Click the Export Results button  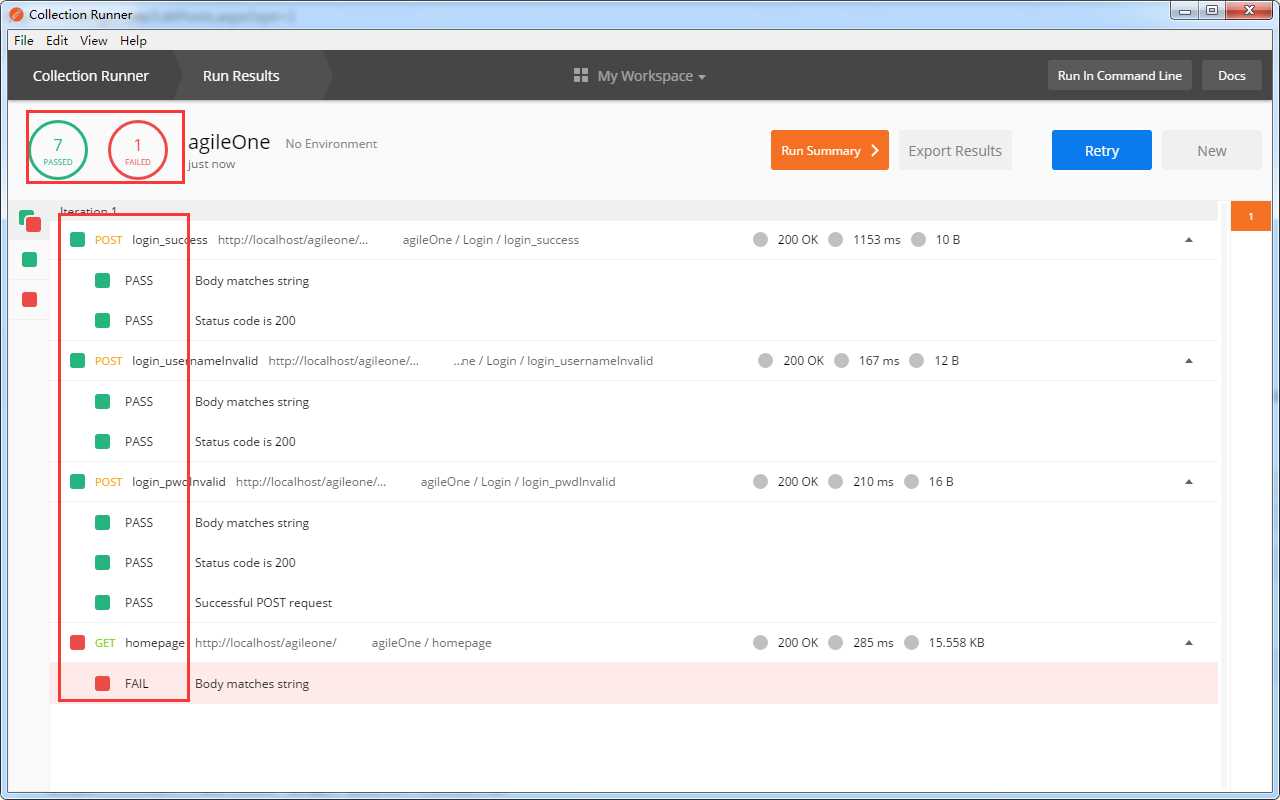[x=954, y=151]
